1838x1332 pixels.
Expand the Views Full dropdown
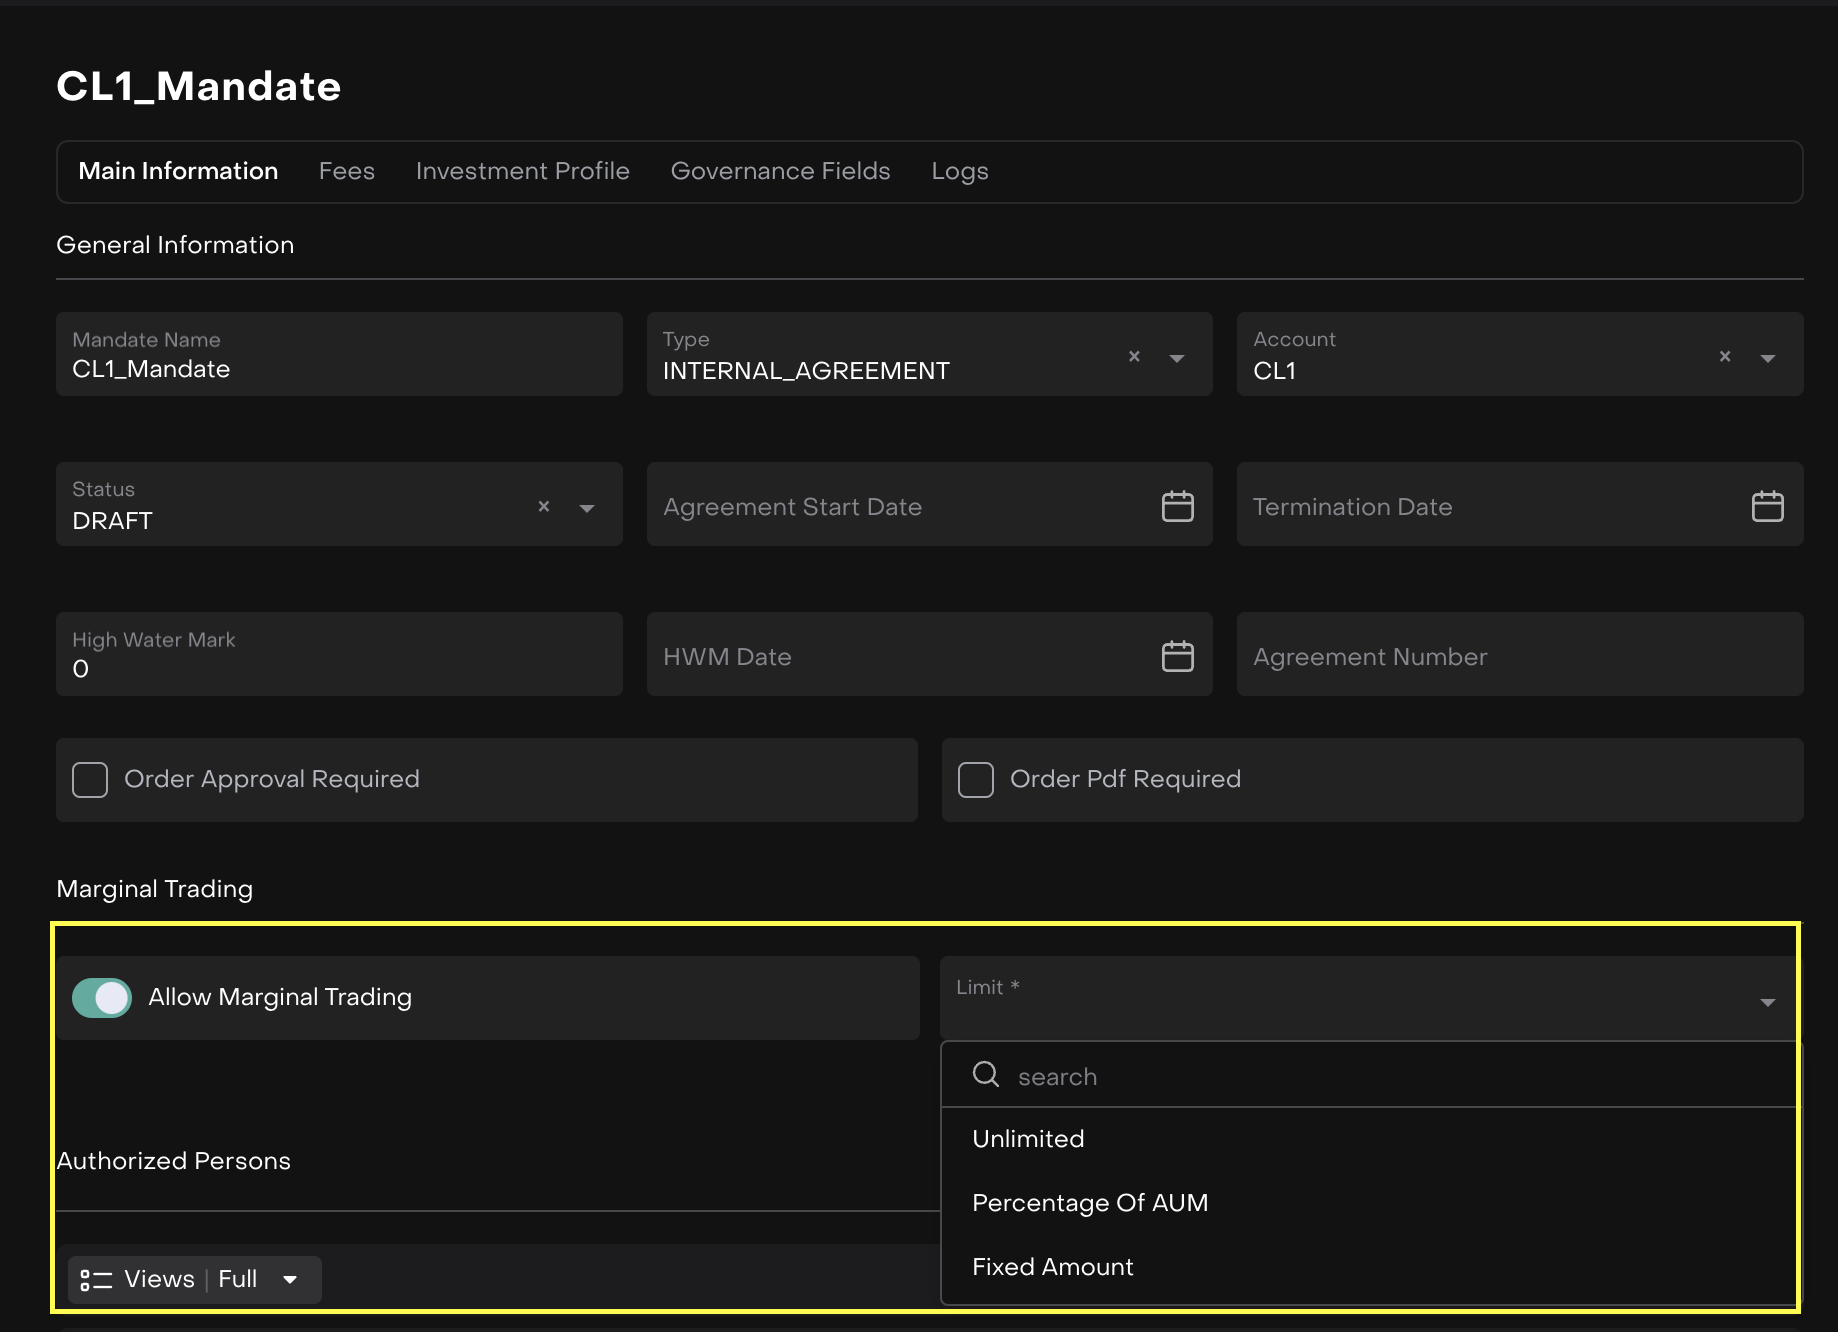coord(290,1280)
